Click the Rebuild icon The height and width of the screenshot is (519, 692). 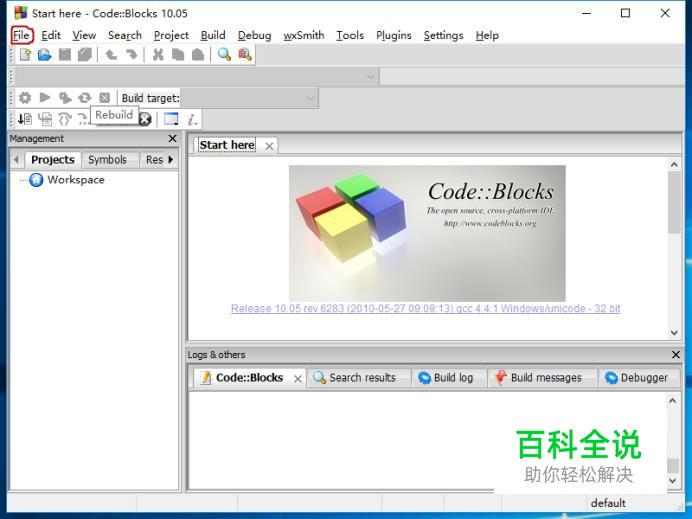point(85,98)
